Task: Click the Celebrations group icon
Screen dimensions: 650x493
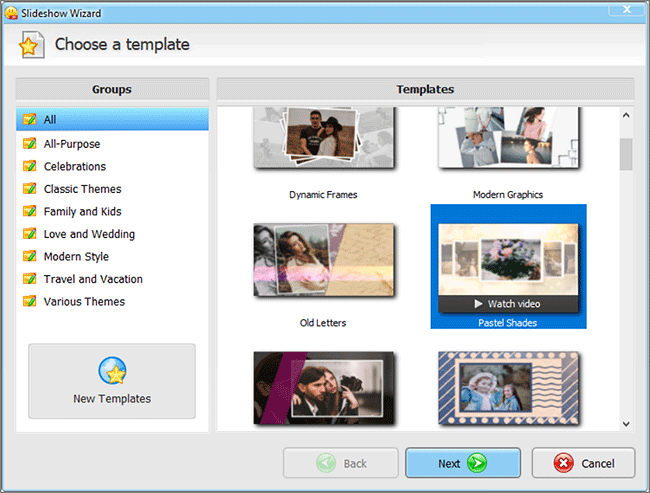Action: pyautogui.click(x=30, y=166)
